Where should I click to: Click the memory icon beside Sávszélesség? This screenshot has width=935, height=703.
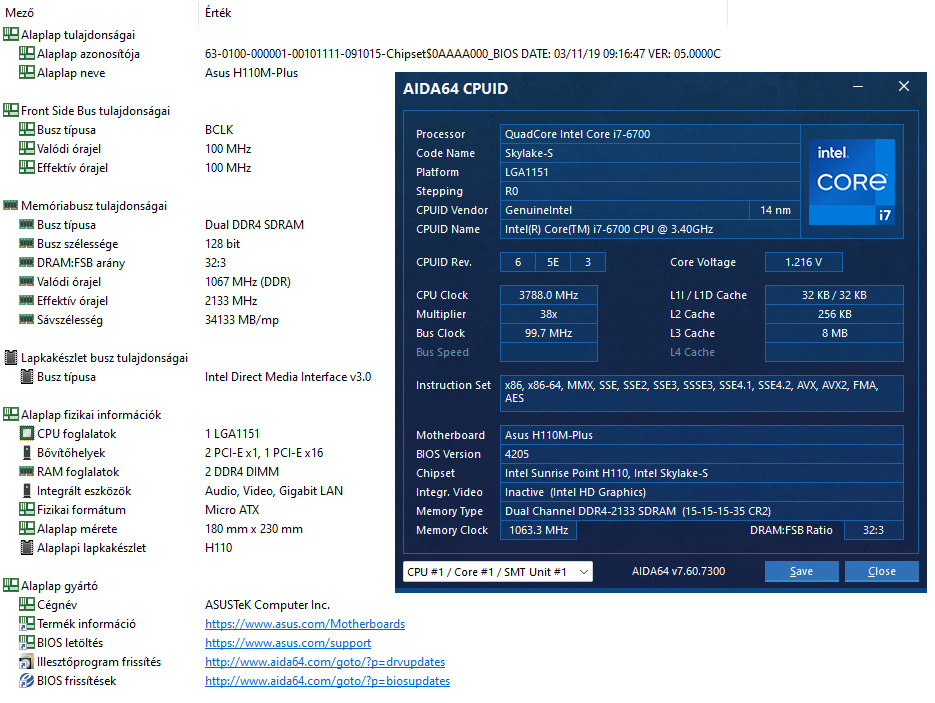pyautogui.click(x=26, y=319)
